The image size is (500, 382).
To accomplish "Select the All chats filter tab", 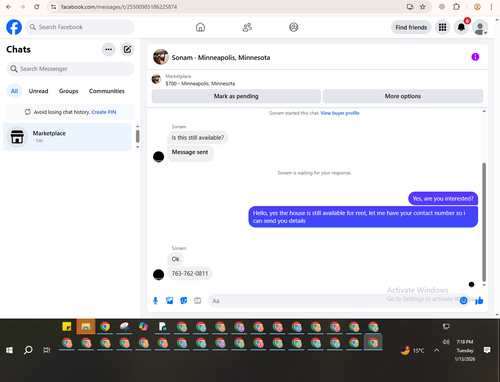I will pyautogui.click(x=14, y=91).
